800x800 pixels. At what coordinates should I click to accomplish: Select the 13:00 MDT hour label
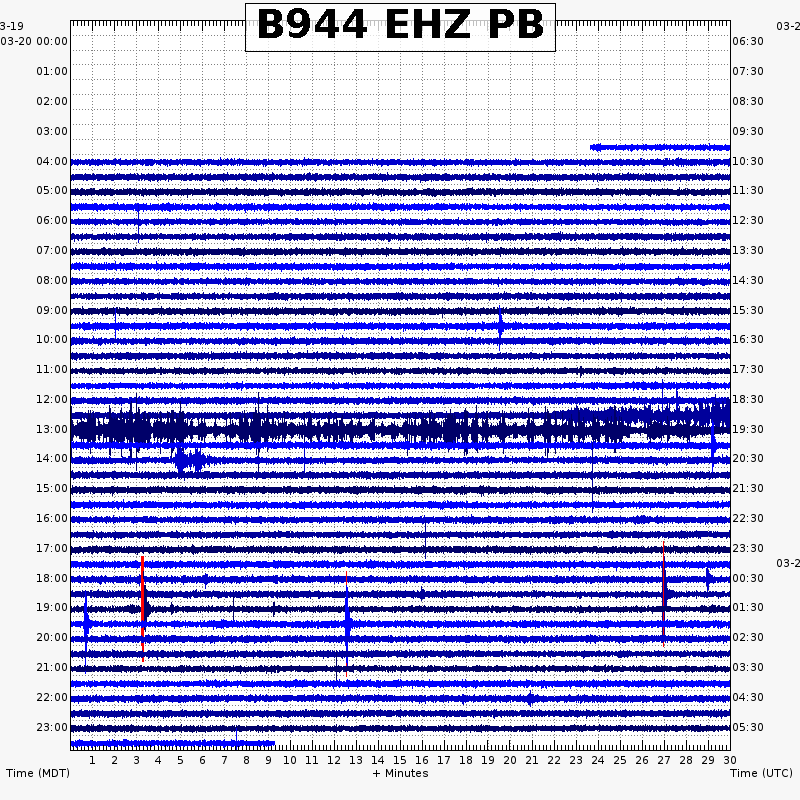52,429
